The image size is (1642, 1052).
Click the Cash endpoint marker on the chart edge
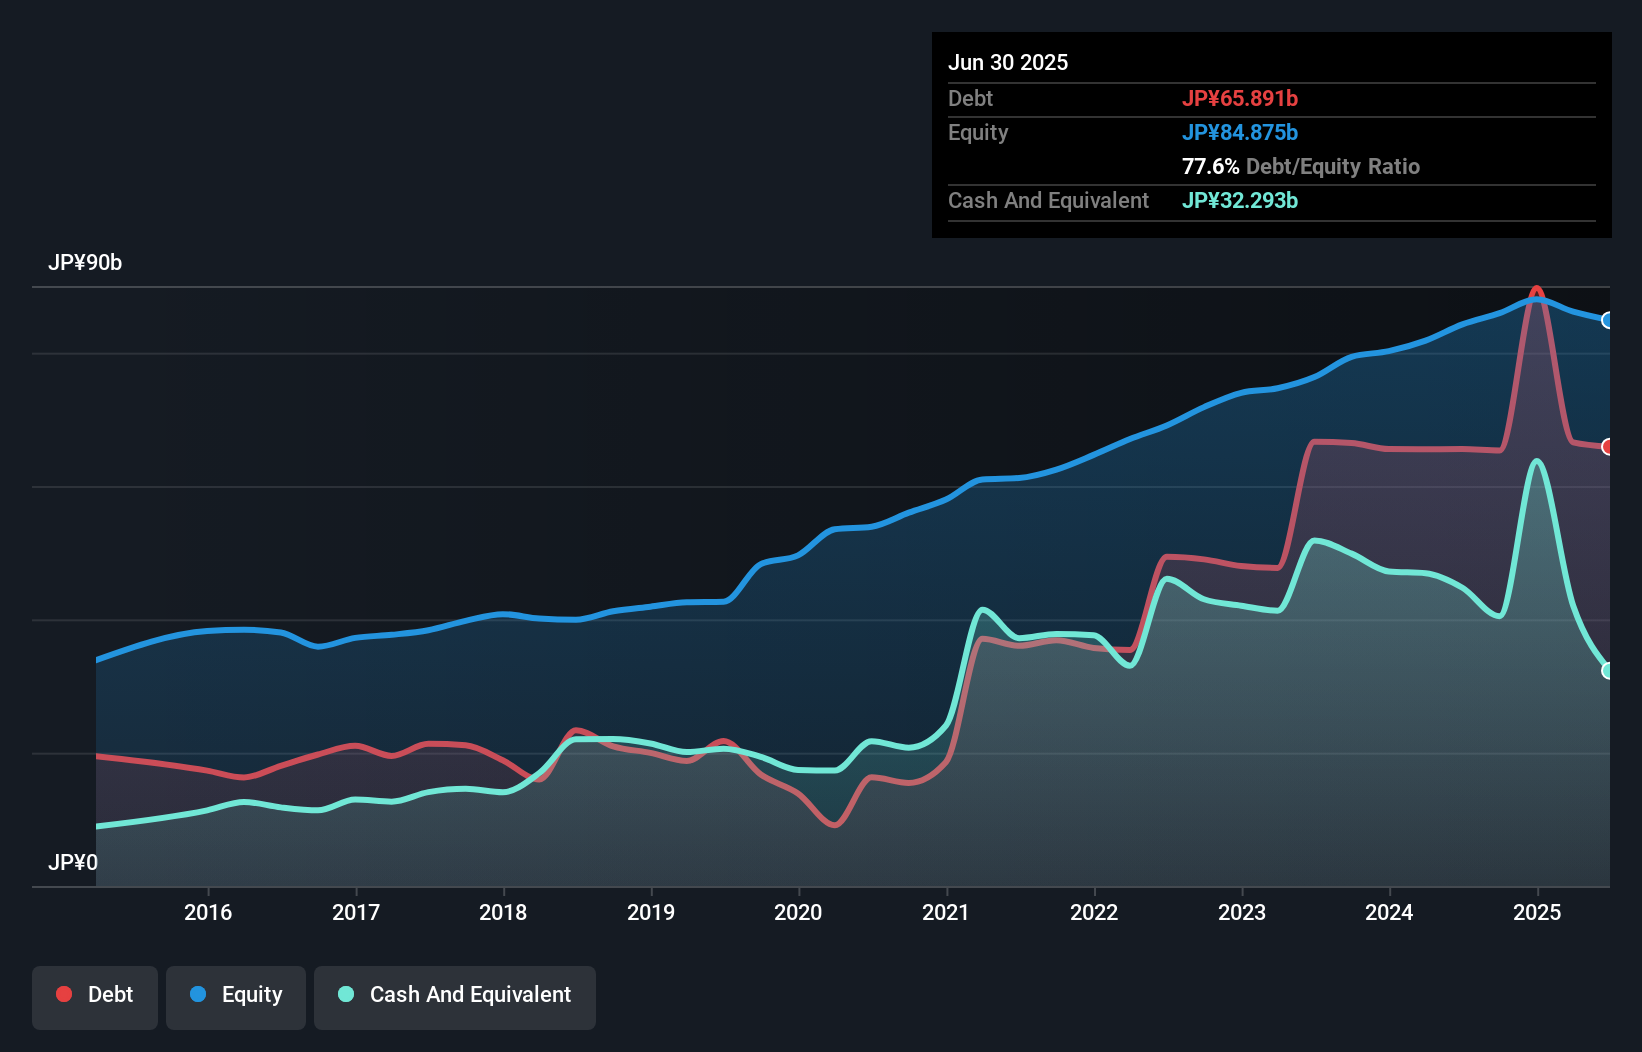point(1608,669)
